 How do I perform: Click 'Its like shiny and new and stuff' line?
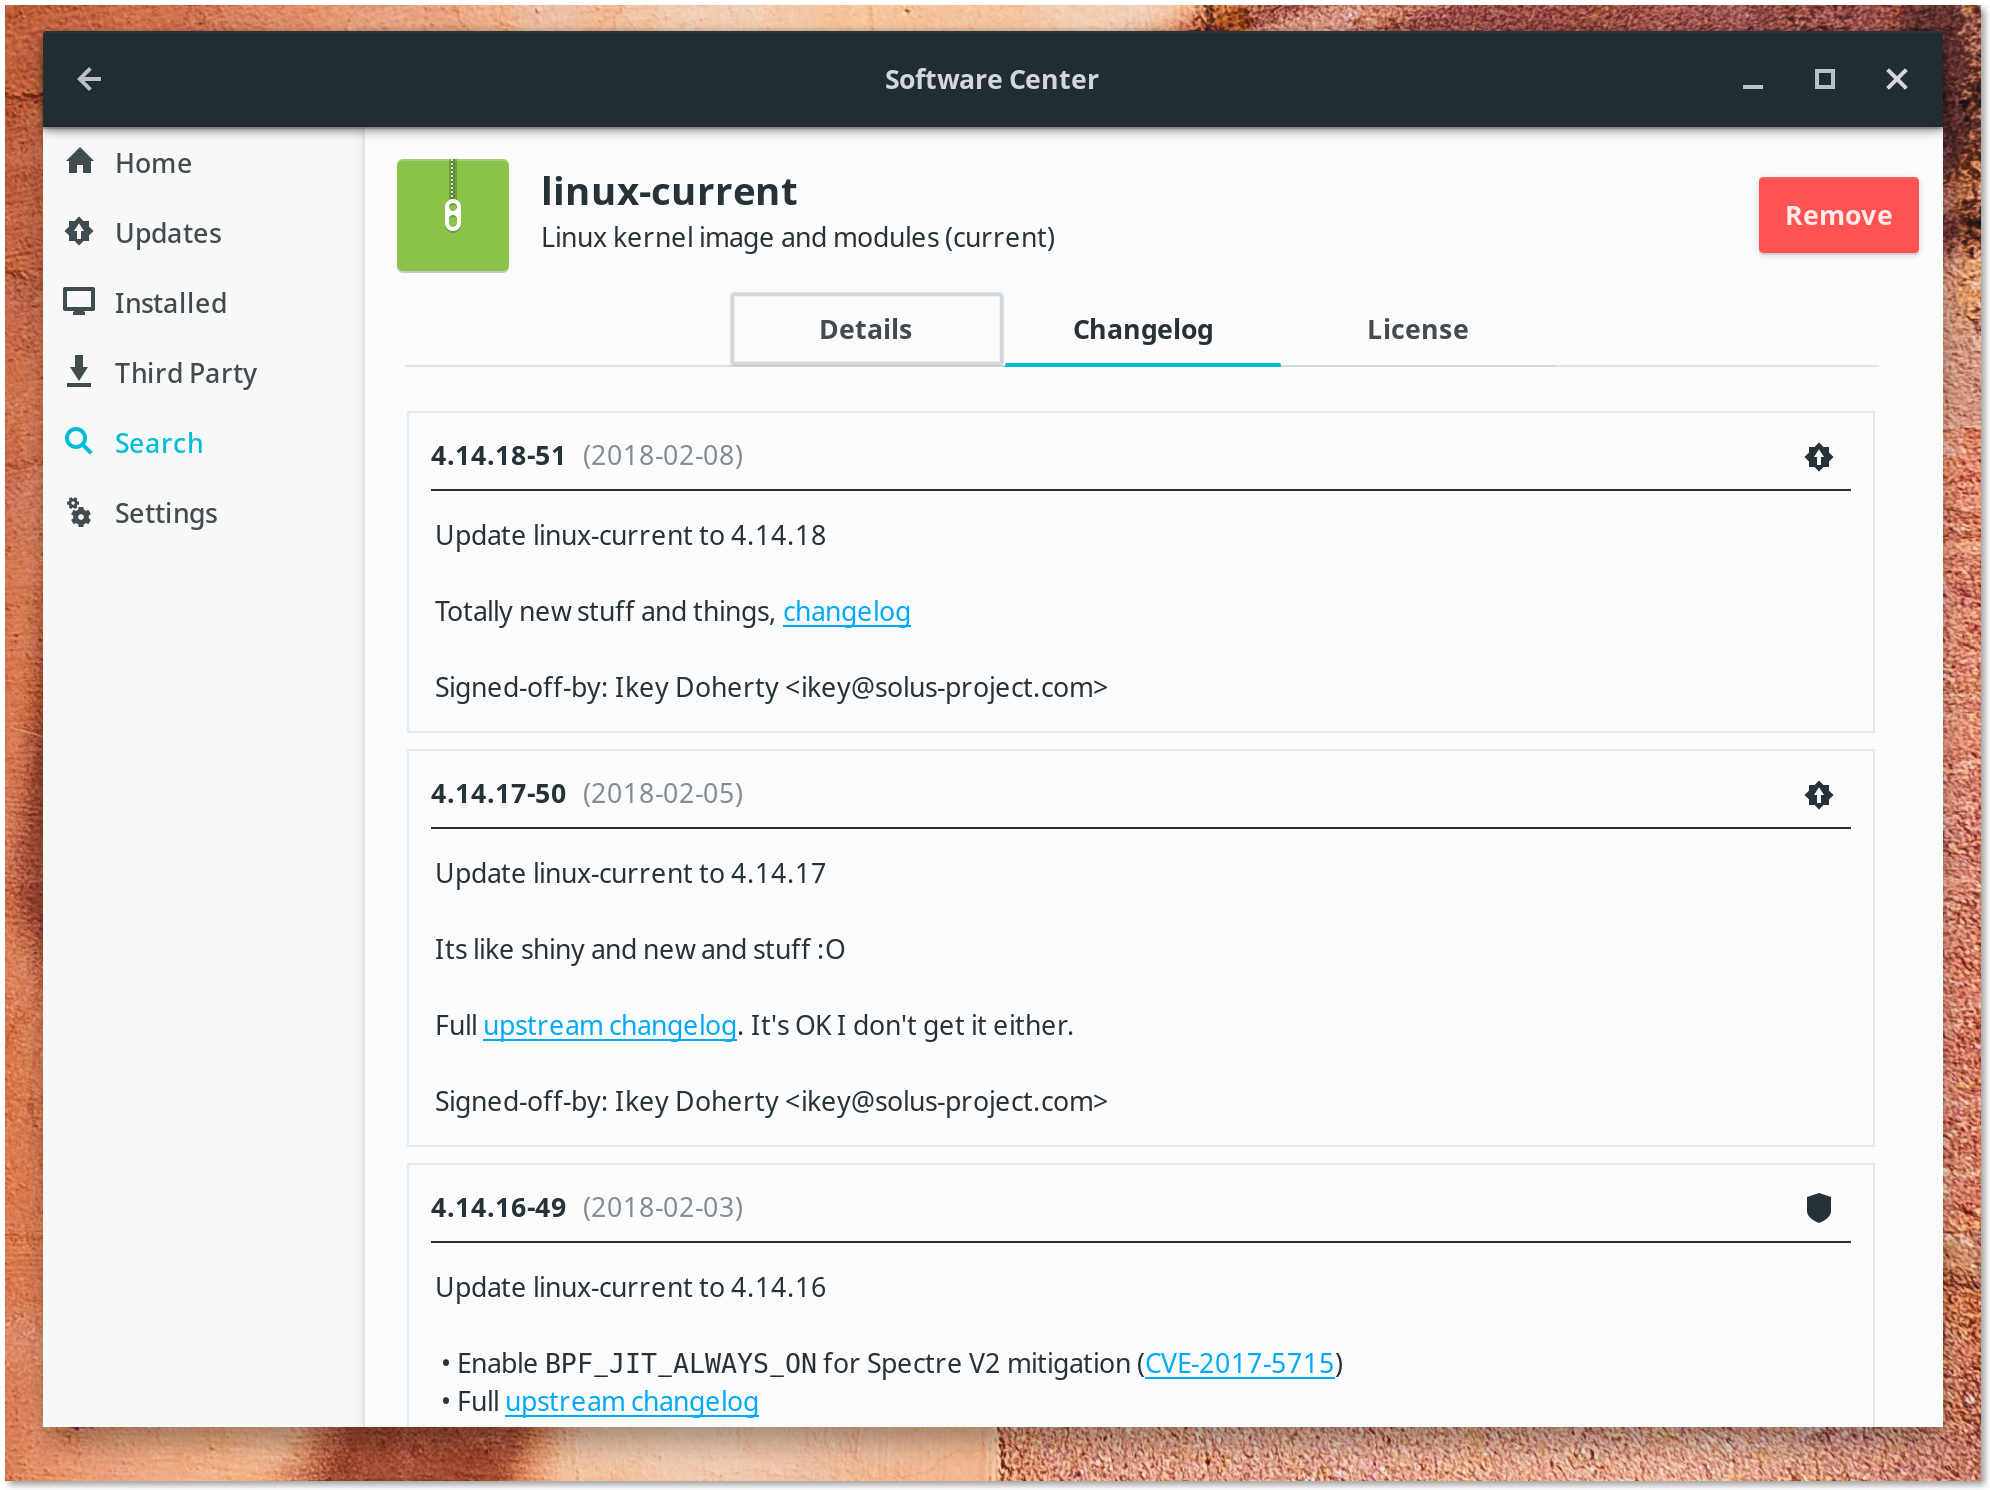pos(640,949)
